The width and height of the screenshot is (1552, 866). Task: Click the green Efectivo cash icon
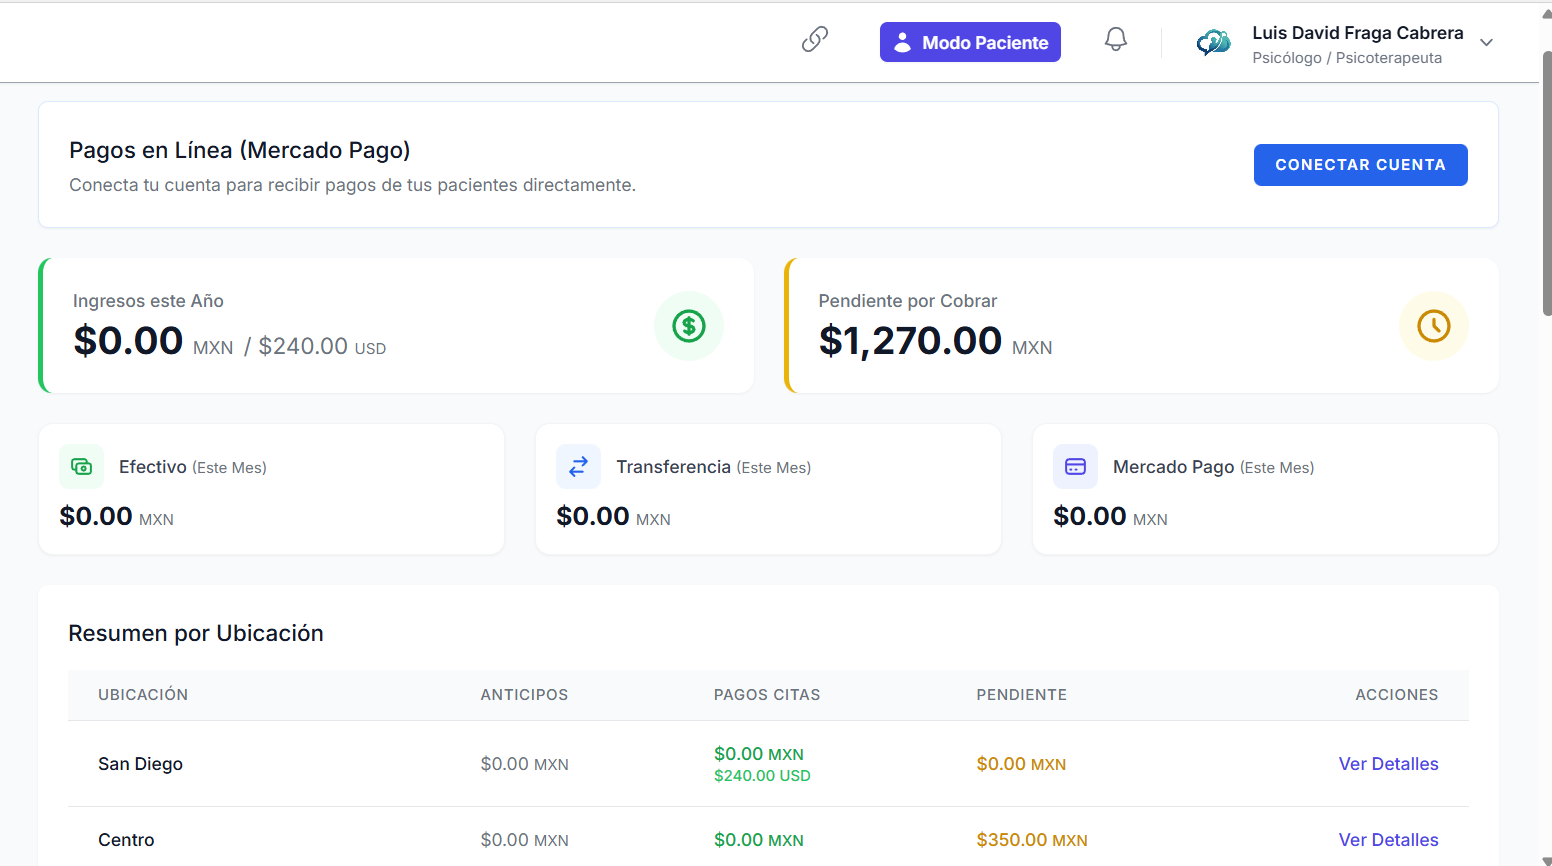82,467
